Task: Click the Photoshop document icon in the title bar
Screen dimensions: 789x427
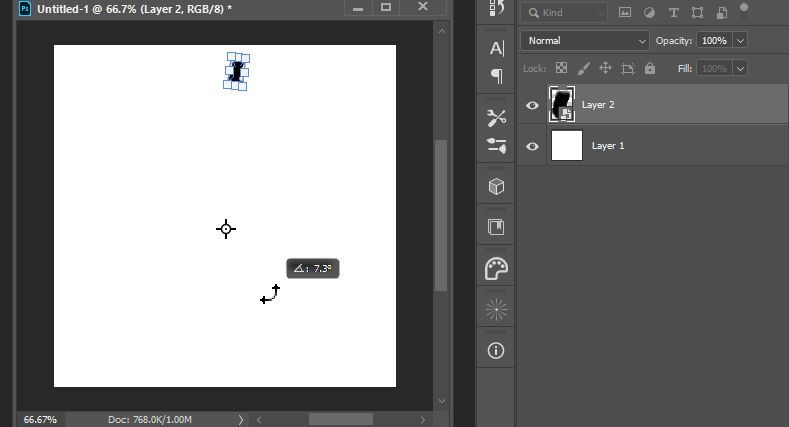Action: point(25,9)
